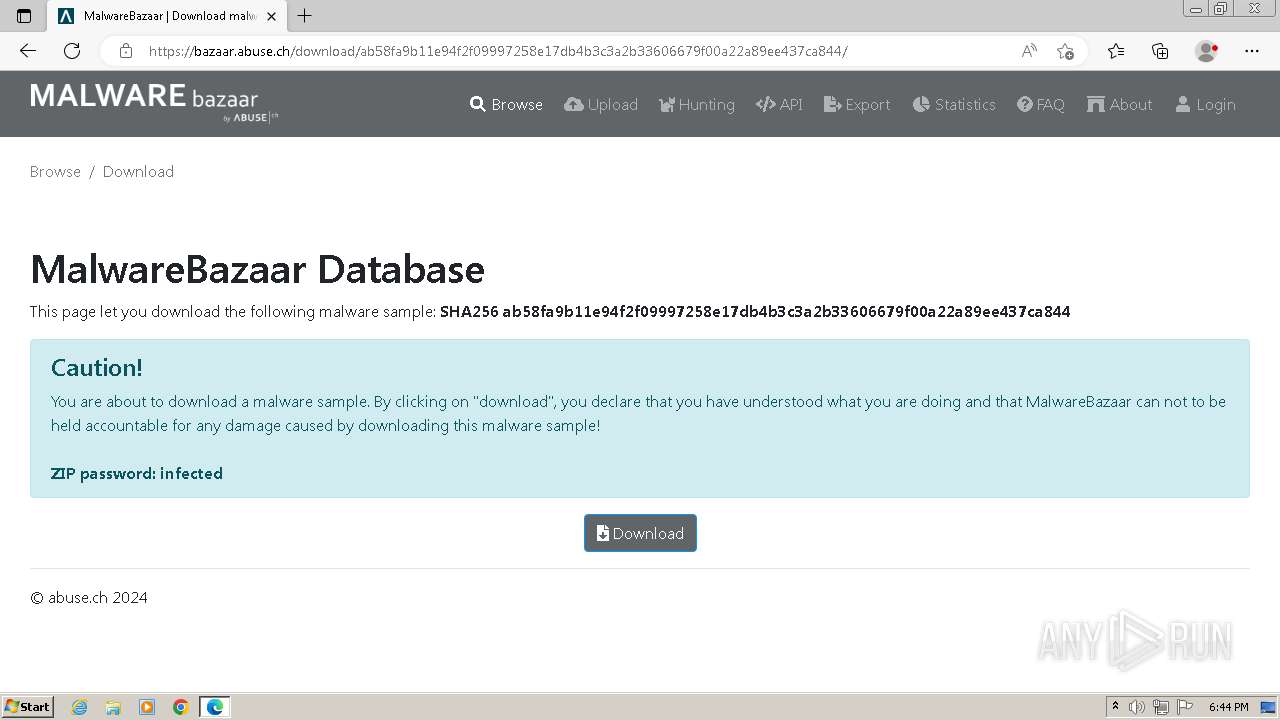This screenshot has height=720, width=1280.
Task: Refresh the current page
Action: coord(72,51)
